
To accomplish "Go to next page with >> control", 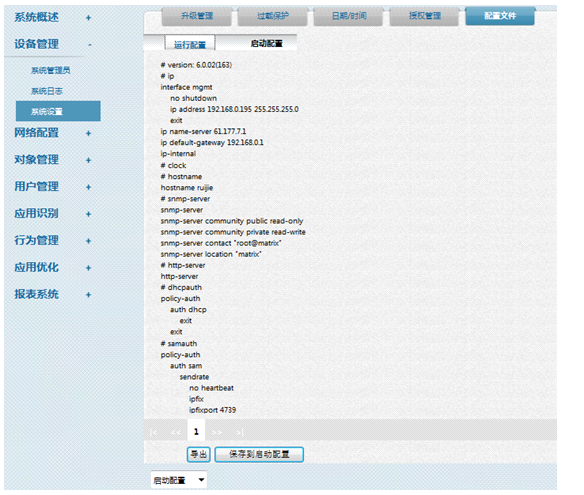I will click(217, 432).
